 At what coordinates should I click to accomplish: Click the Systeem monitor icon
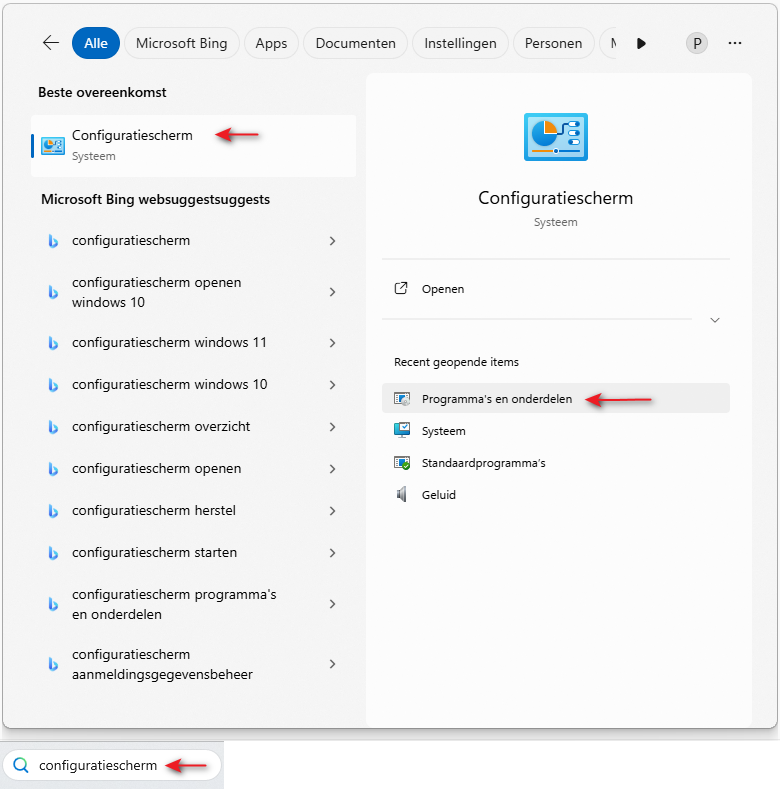pyautogui.click(x=402, y=430)
